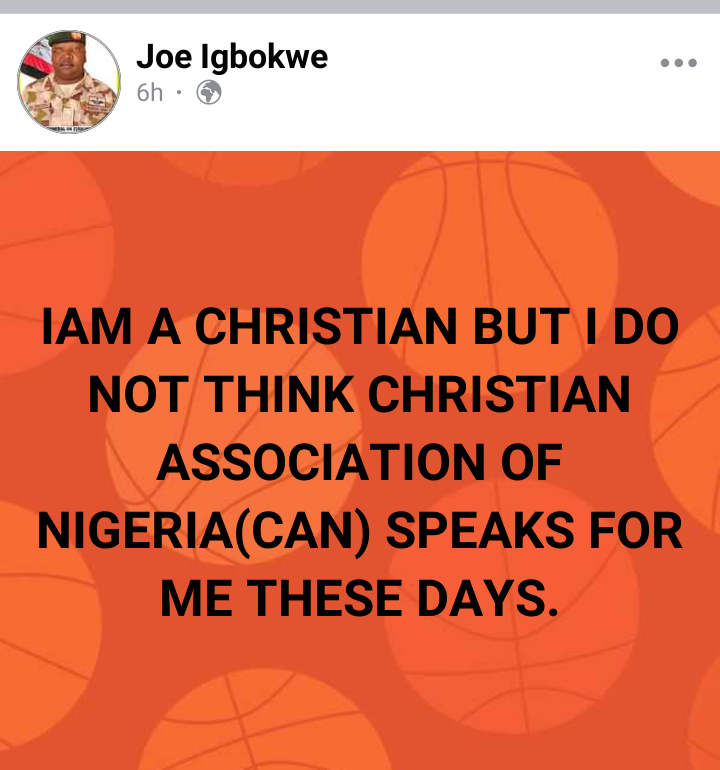720x770 pixels.
Task: Open the three-dot post options menu
Action: (x=678, y=63)
